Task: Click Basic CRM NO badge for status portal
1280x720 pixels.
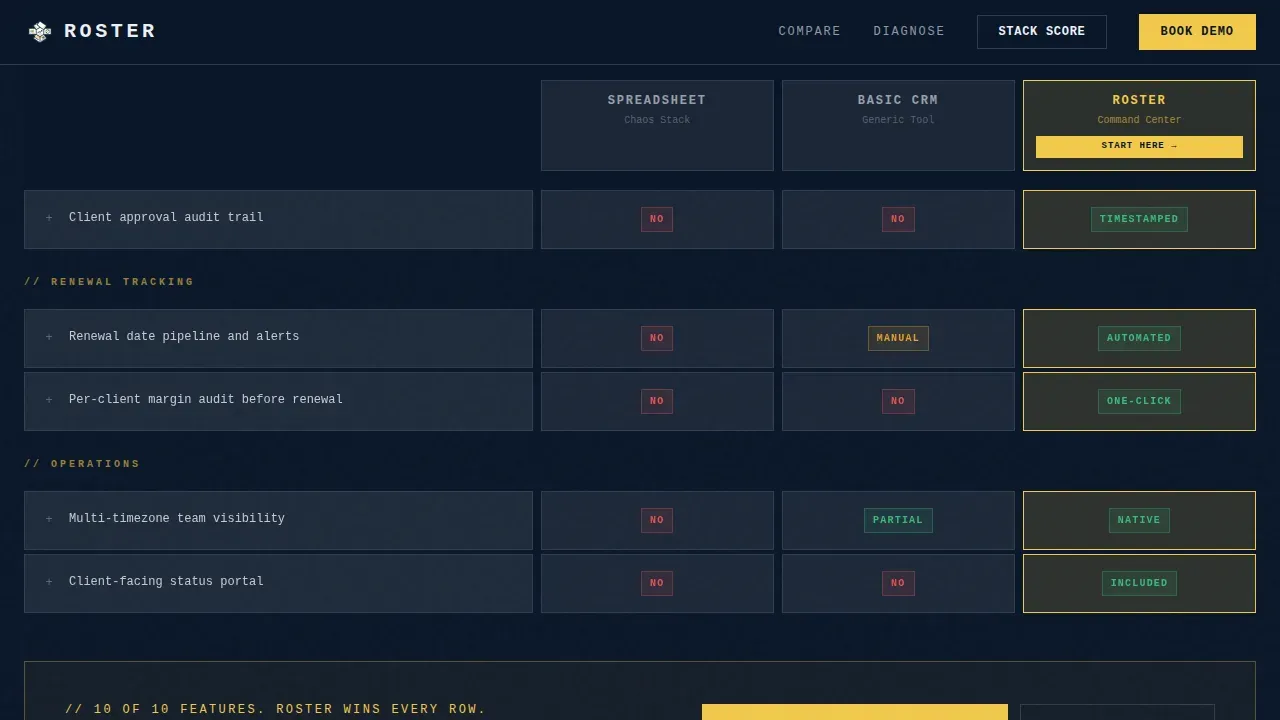Action: tap(898, 583)
